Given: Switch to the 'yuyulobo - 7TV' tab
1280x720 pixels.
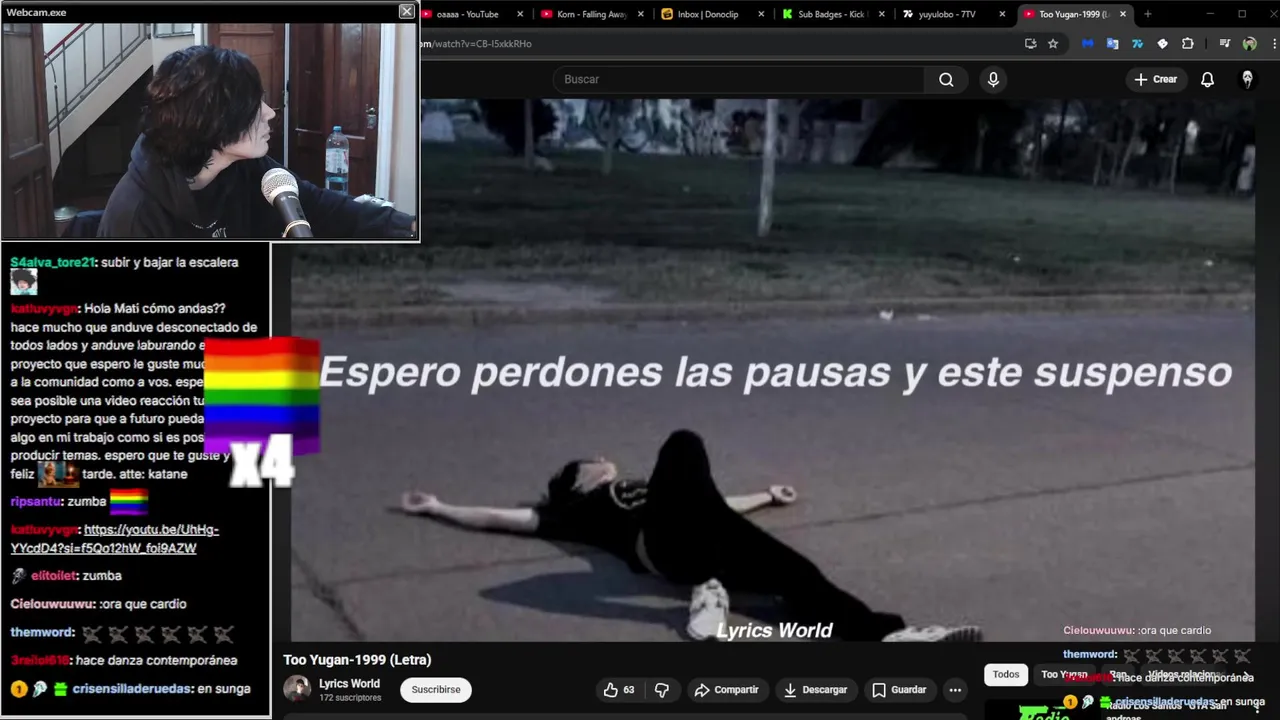Looking at the screenshot, I should coord(945,14).
